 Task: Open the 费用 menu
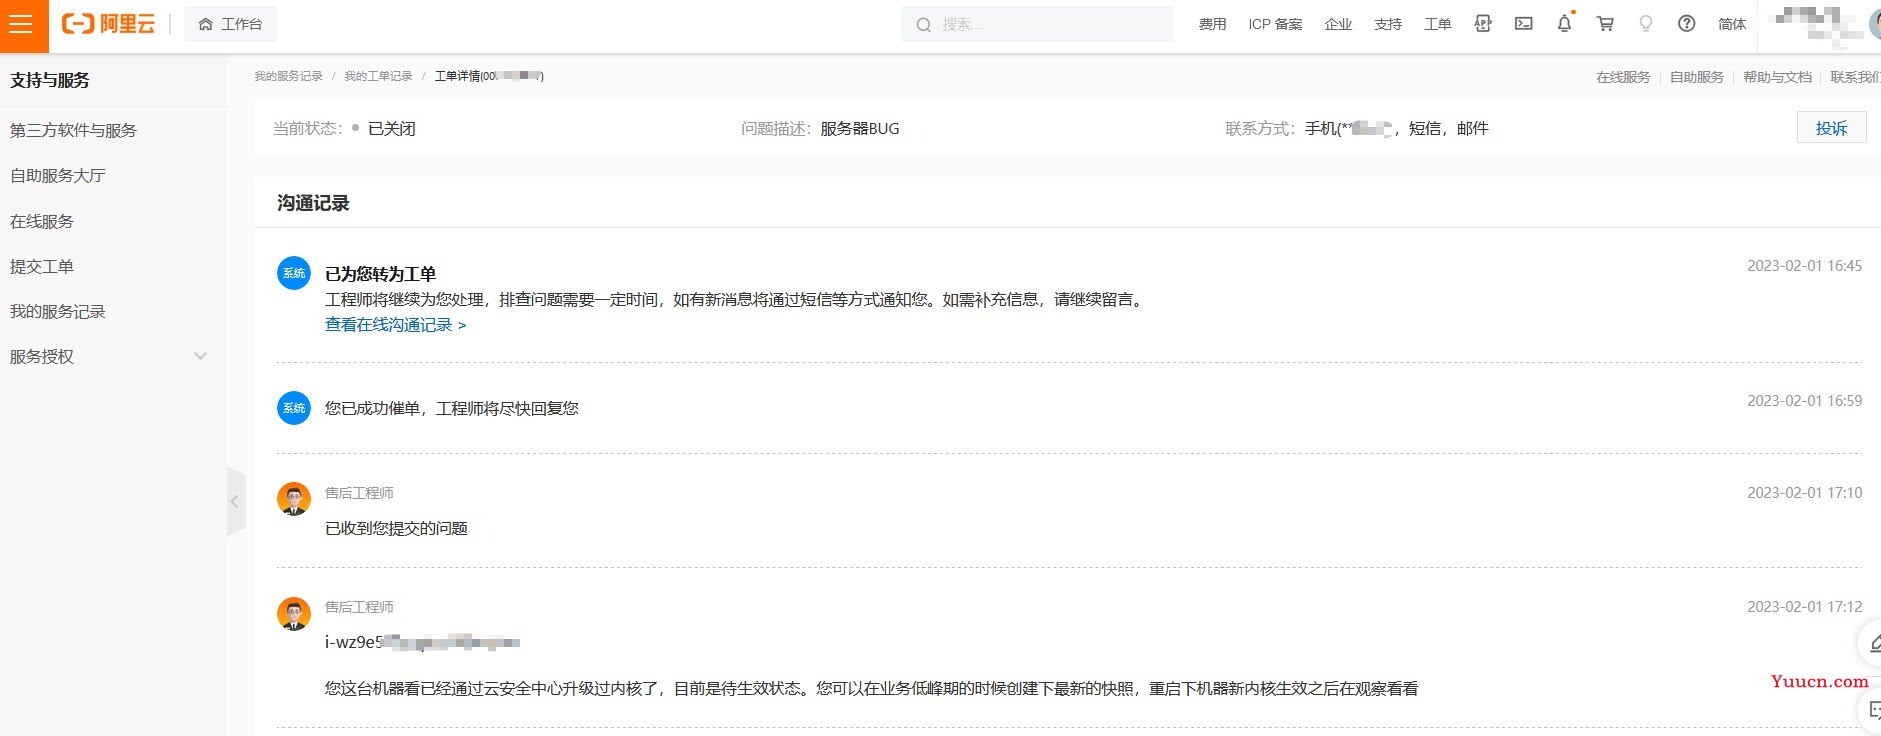(1212, 24)
